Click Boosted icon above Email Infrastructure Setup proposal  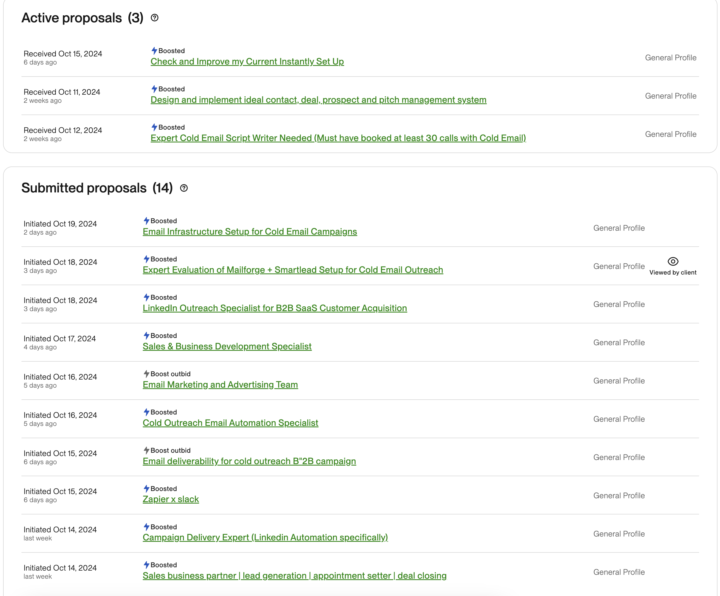pyautogui.click(x=146, y=221)
